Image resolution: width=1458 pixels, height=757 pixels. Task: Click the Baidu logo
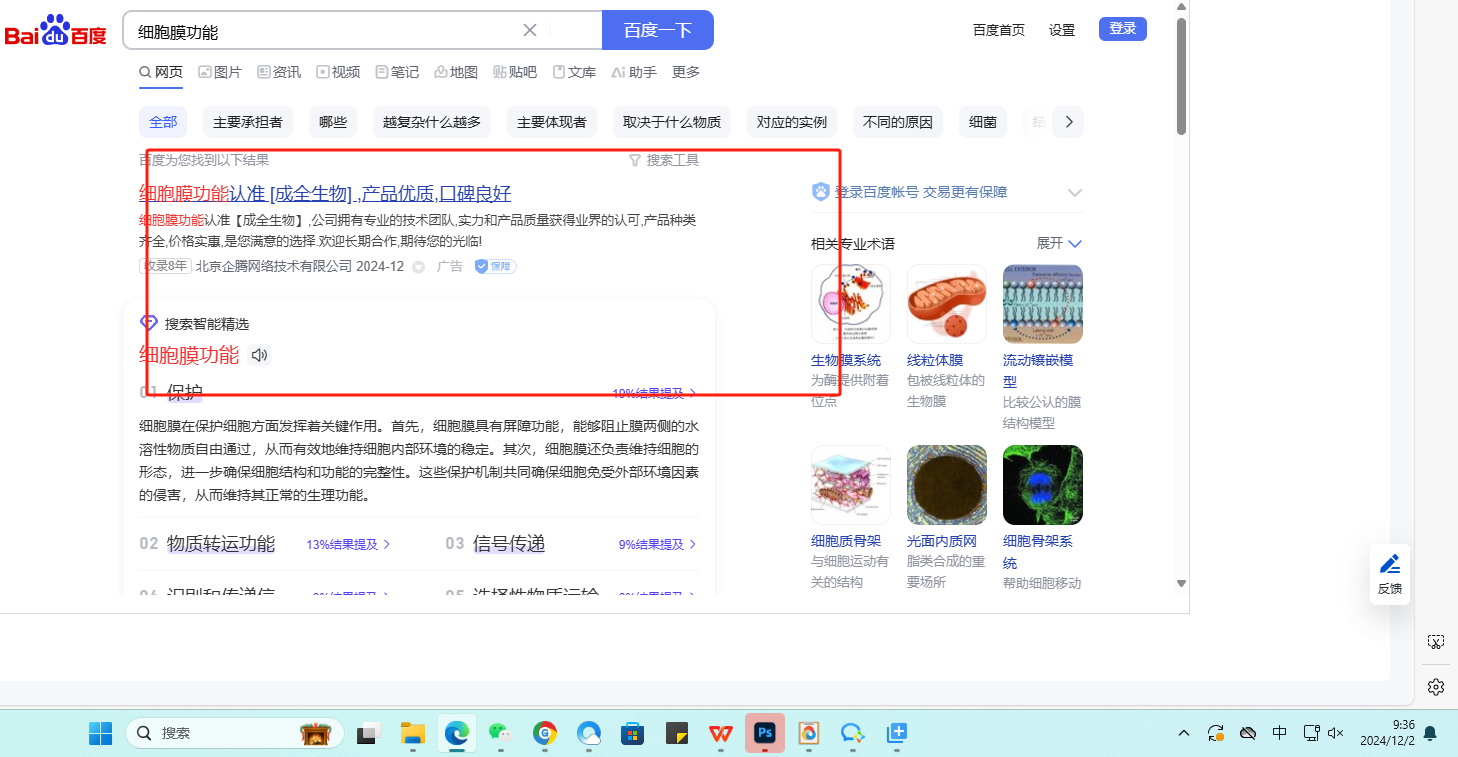(x=55, y=31)
